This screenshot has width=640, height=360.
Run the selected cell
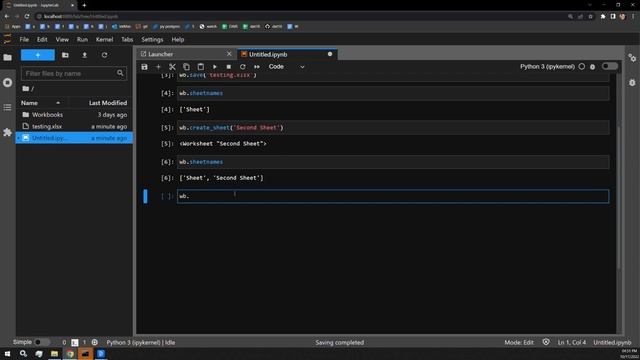215,67
